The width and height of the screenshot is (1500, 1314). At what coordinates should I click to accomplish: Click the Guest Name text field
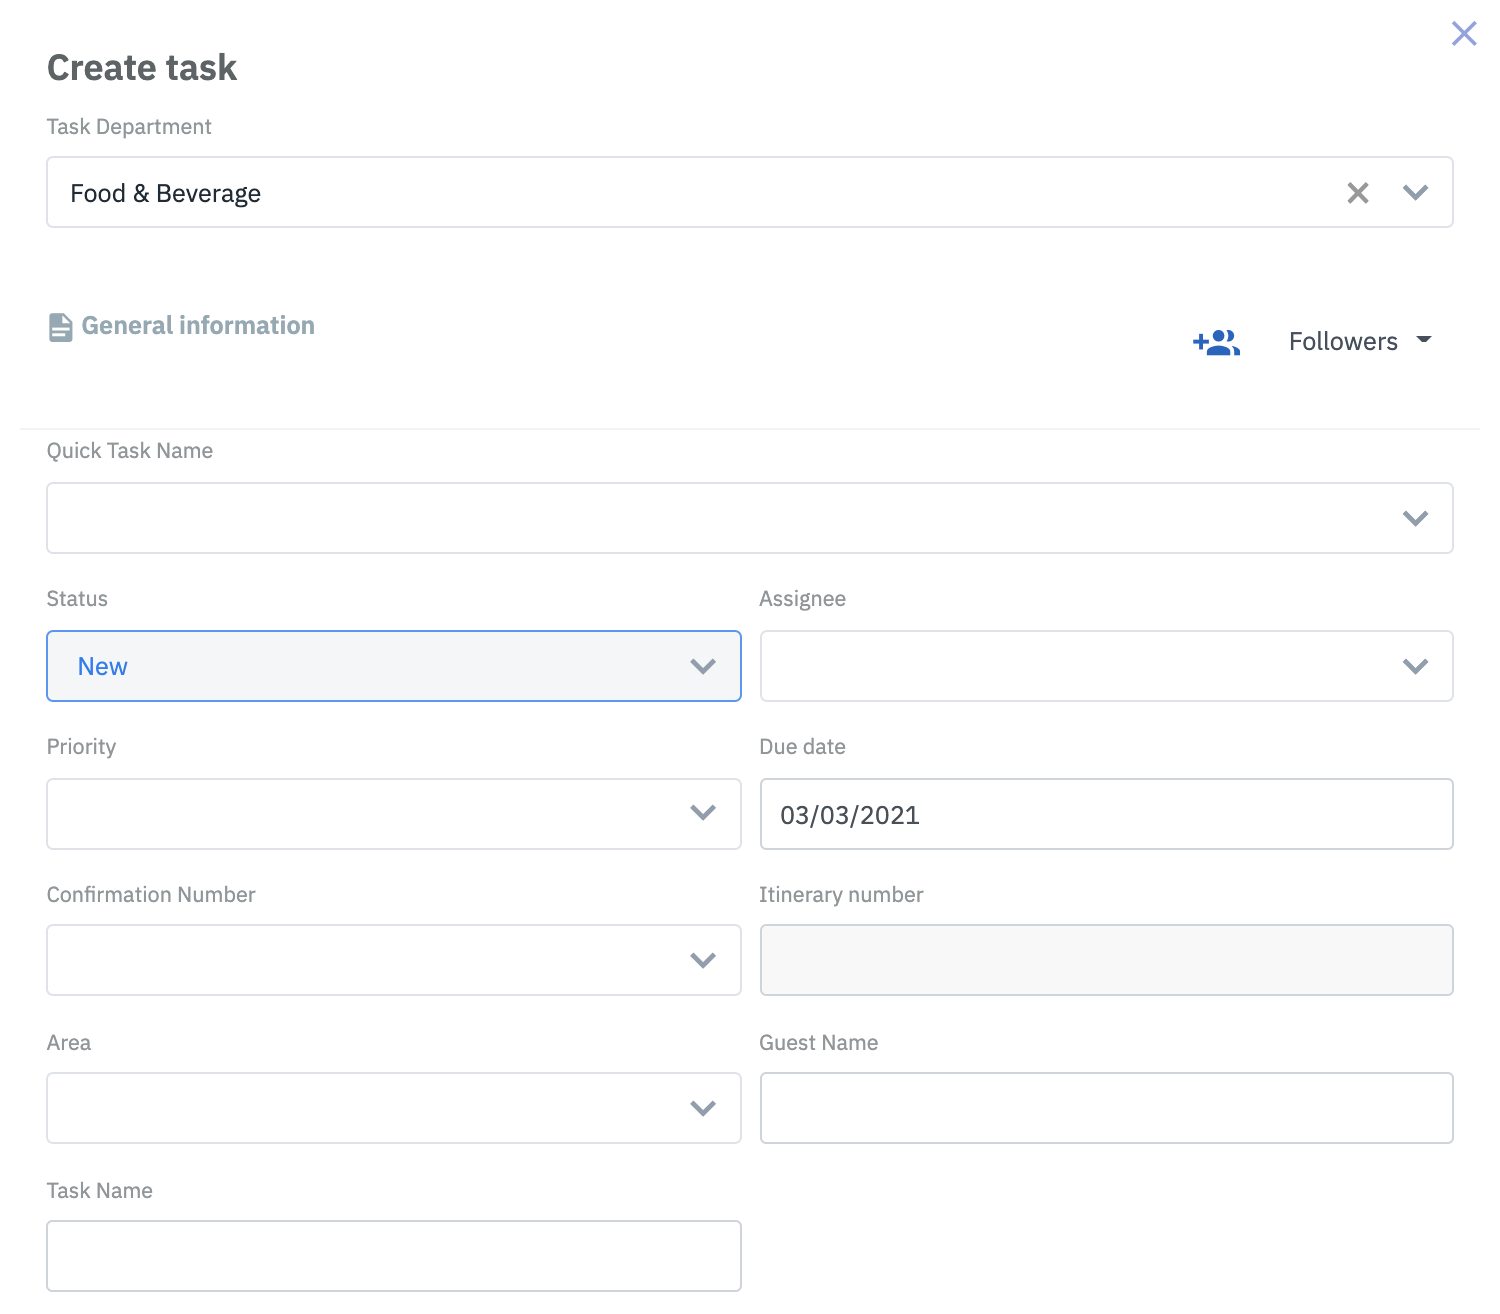pos(1106,1108)
